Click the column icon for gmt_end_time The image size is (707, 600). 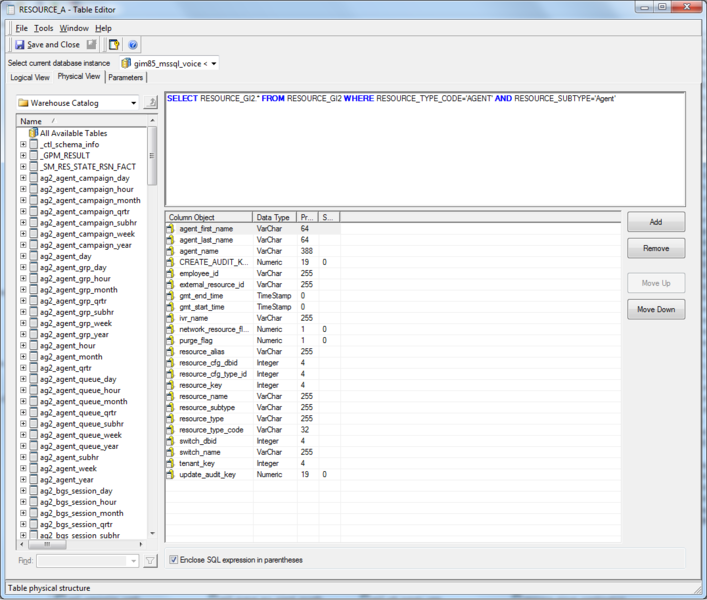170,296
